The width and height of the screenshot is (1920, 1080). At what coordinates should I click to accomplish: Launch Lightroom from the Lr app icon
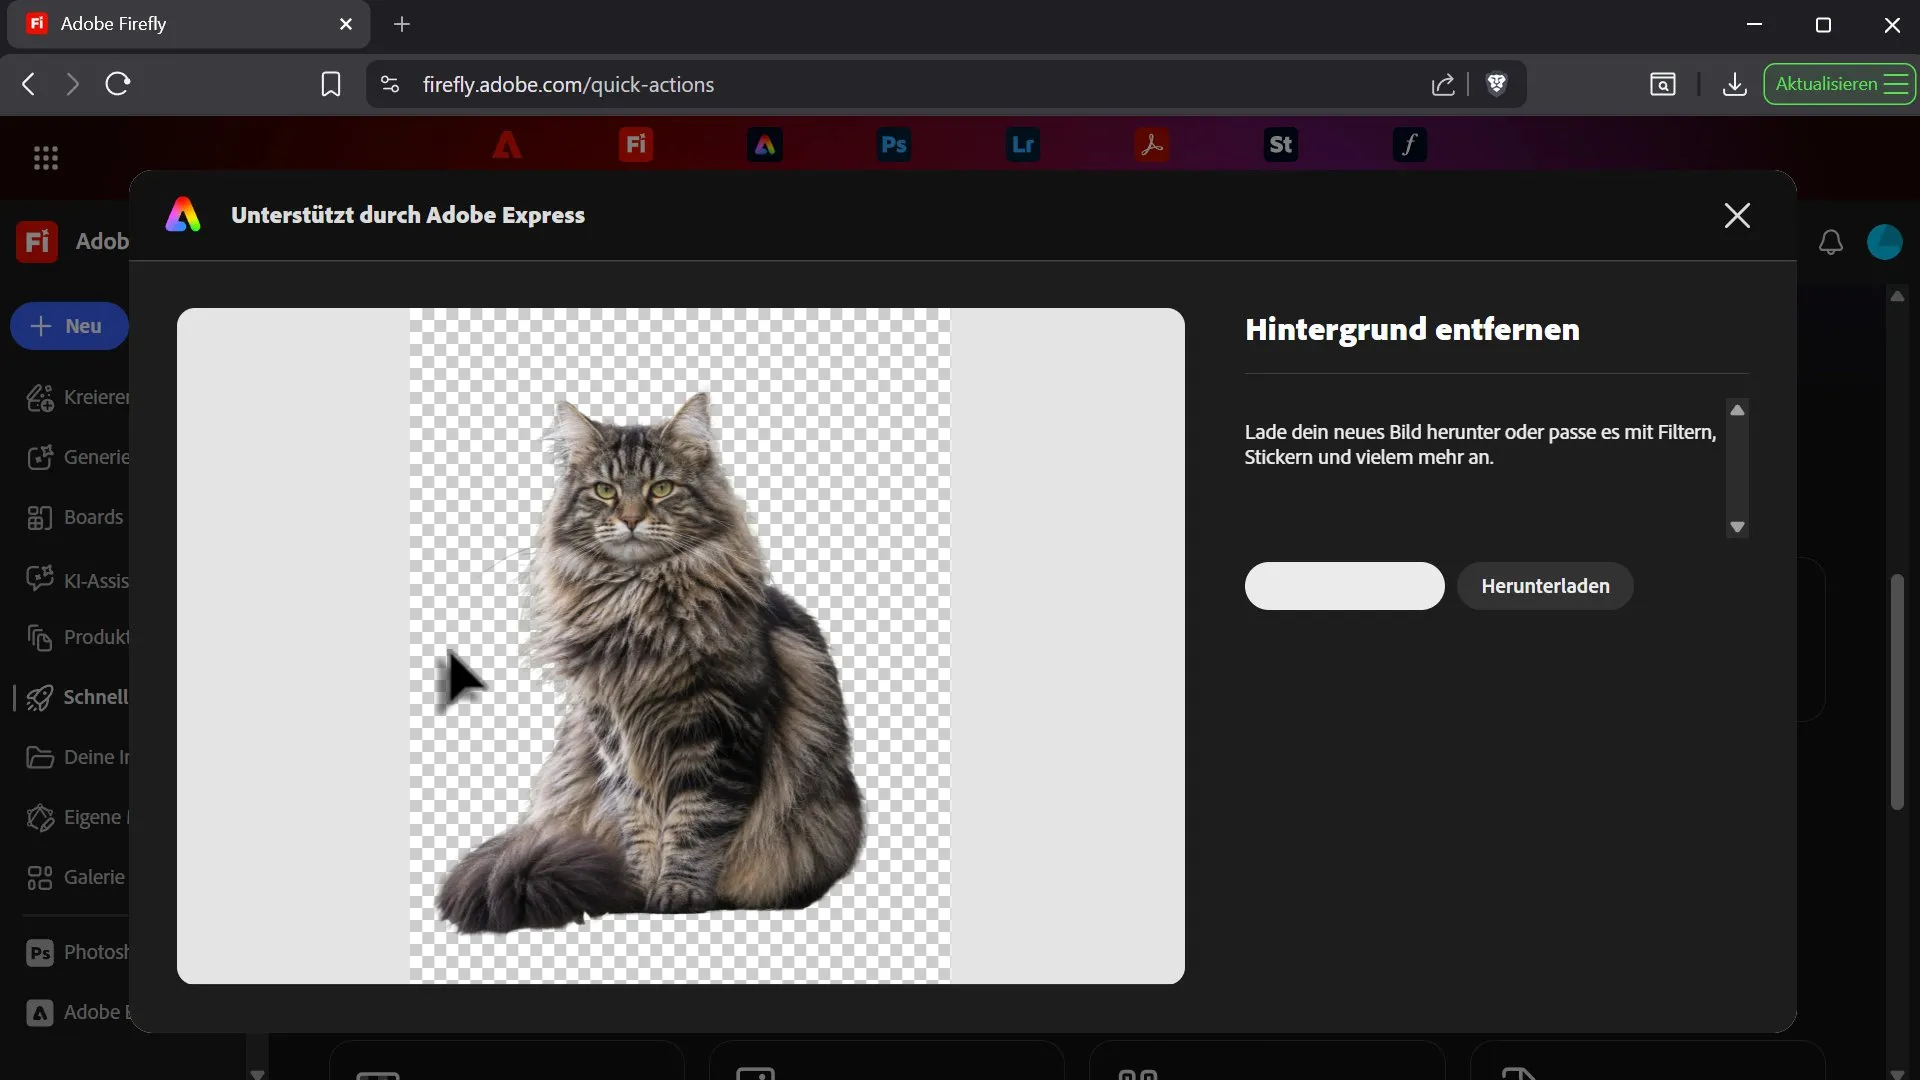1023,145
